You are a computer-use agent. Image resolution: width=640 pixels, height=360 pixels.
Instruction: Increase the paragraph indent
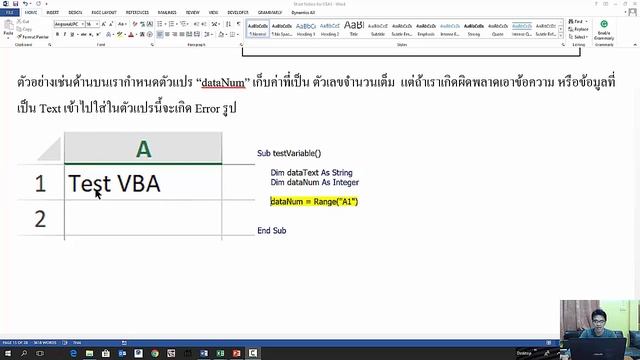pyautogui.click(x=203, y=24)
